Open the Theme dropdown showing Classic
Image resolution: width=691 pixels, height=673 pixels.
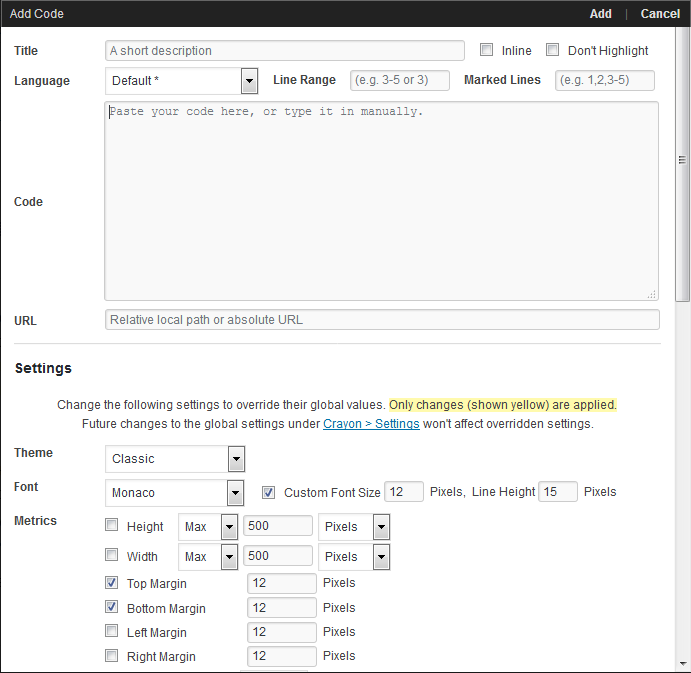(x=175, y=459)
